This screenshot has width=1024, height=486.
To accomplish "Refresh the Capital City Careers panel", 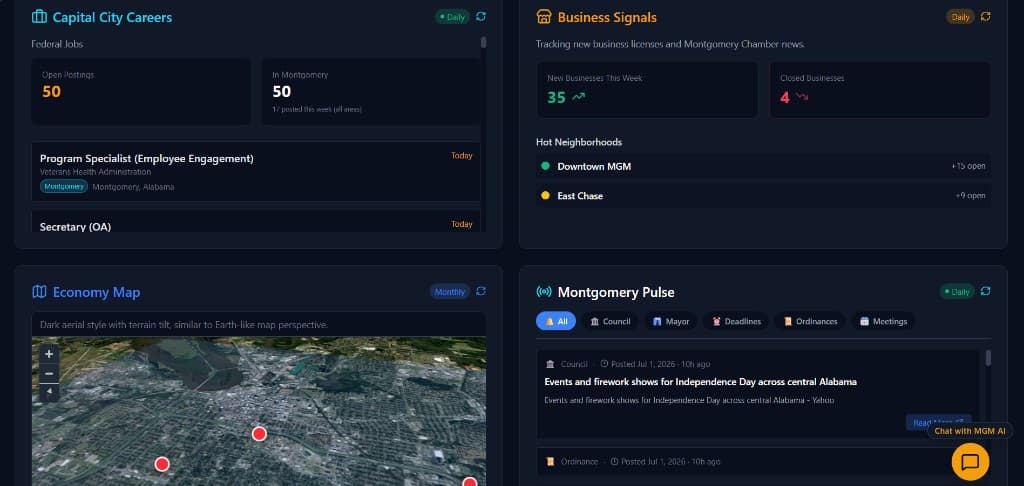I will pyautogui.click(x=481, y=16).
